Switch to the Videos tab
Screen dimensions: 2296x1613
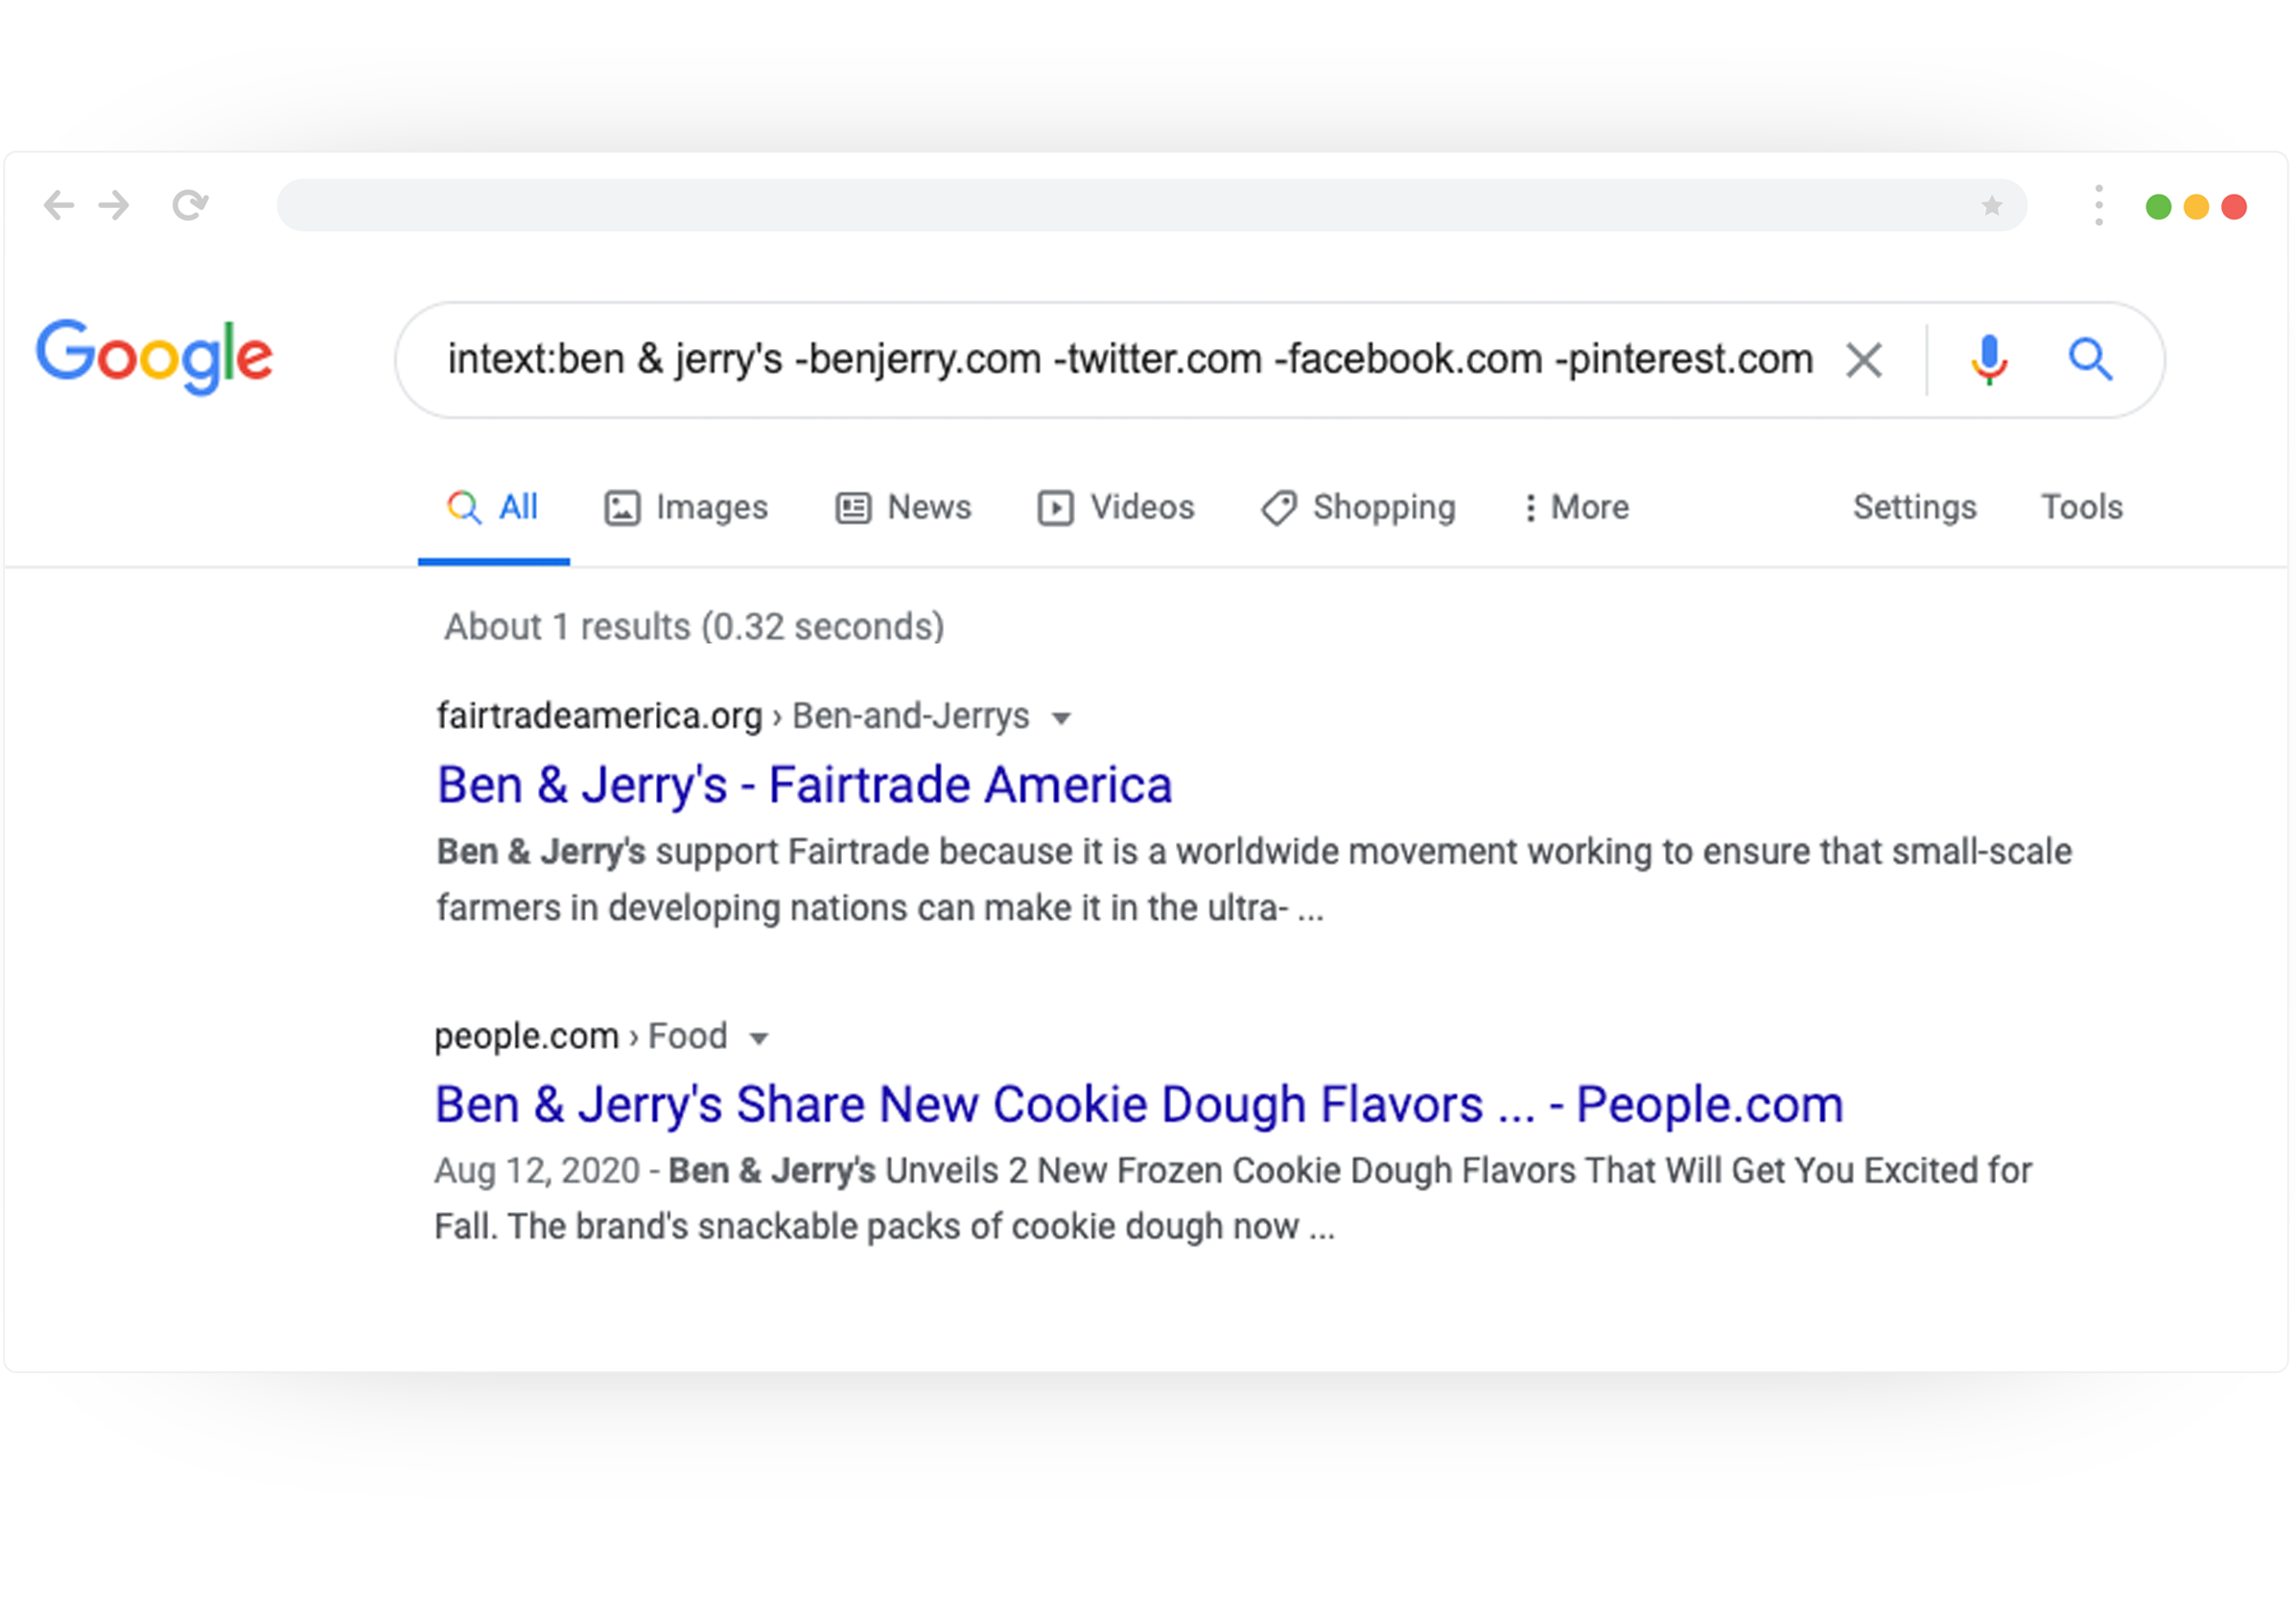pyautogui.click(x=1116, y=508)
